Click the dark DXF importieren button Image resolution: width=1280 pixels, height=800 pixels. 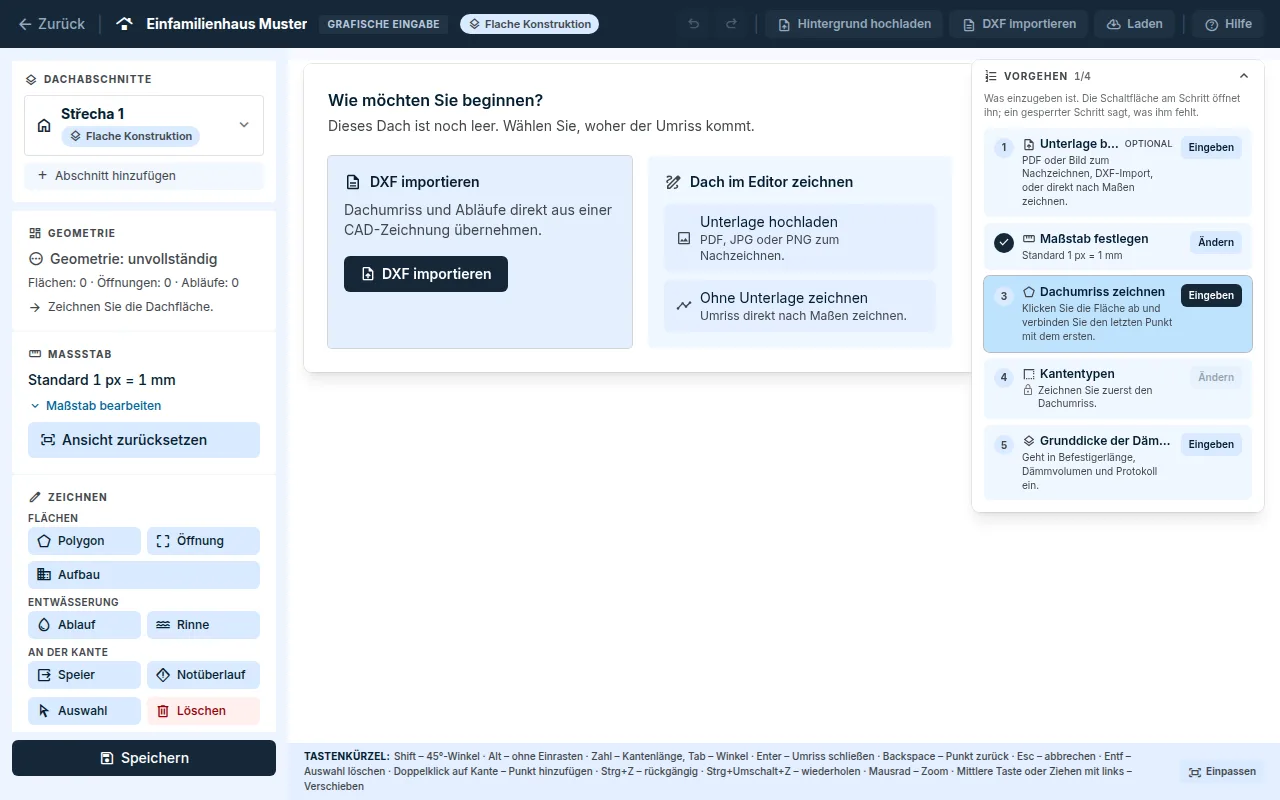(x=426, y=274)
